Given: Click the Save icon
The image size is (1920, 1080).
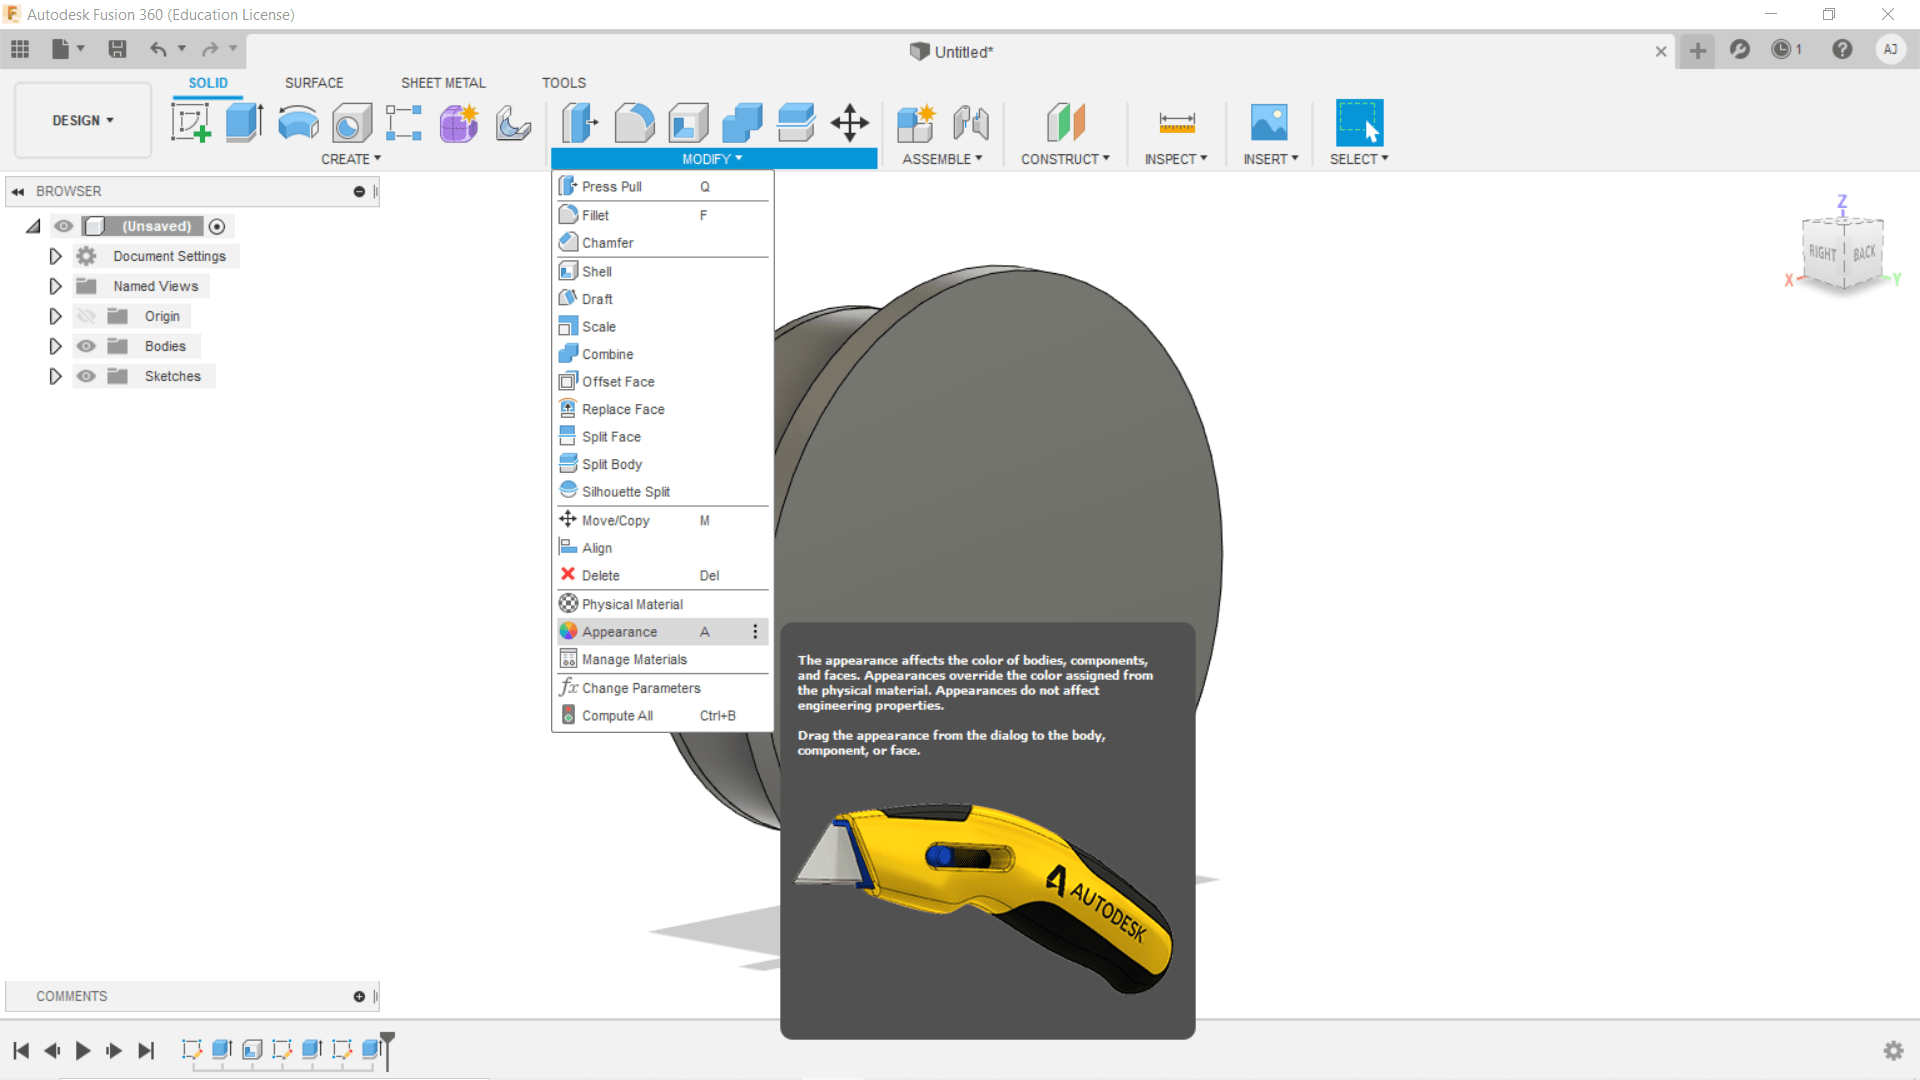Looking at the screenshot, I should (x=117, y=49).
